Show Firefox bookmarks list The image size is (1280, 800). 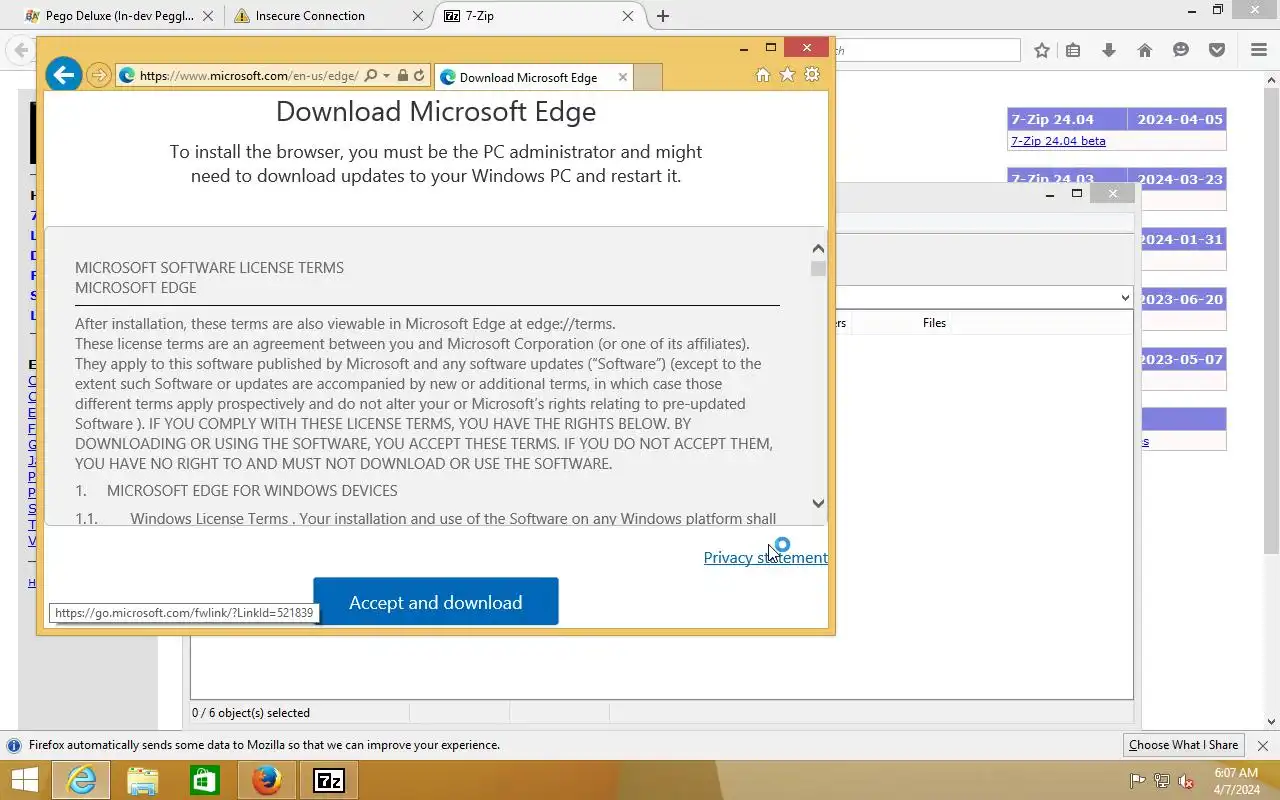click(1073, 50)
